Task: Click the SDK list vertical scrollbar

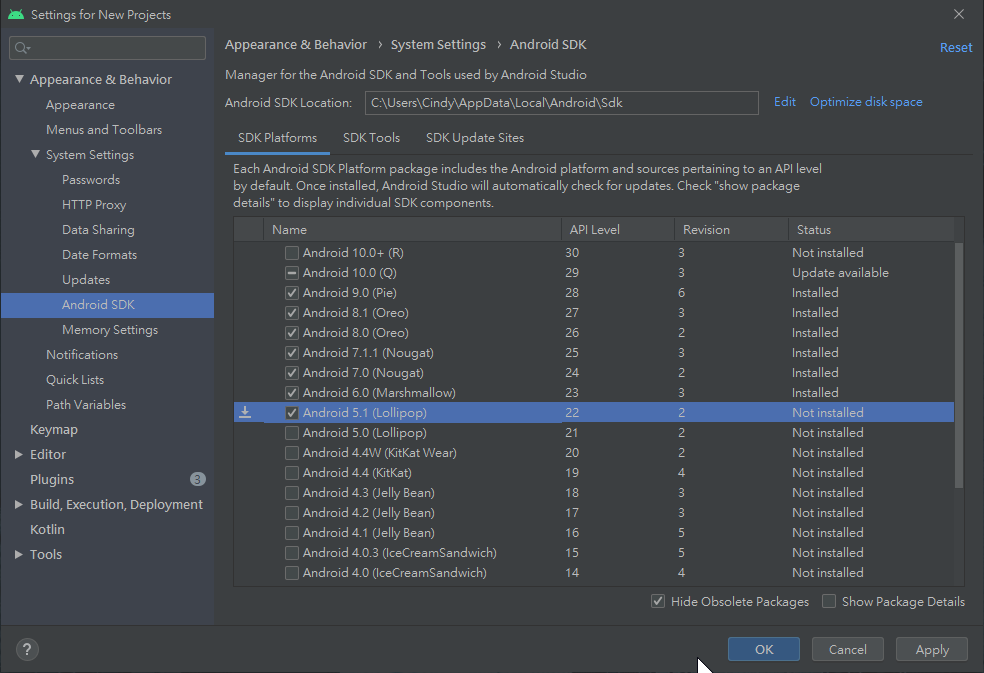Action: click(x=958, y=364)
